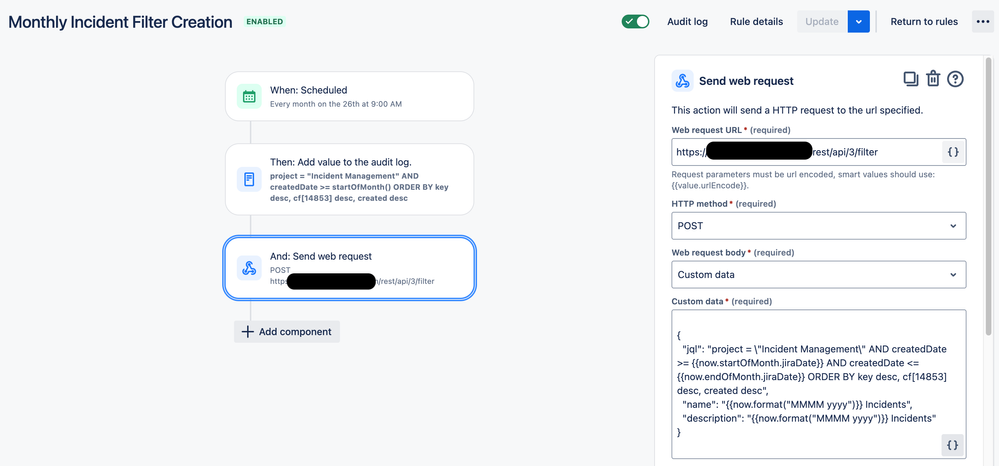
Task: Select the When: Scheduled trigger card
Action: point(349,96)
